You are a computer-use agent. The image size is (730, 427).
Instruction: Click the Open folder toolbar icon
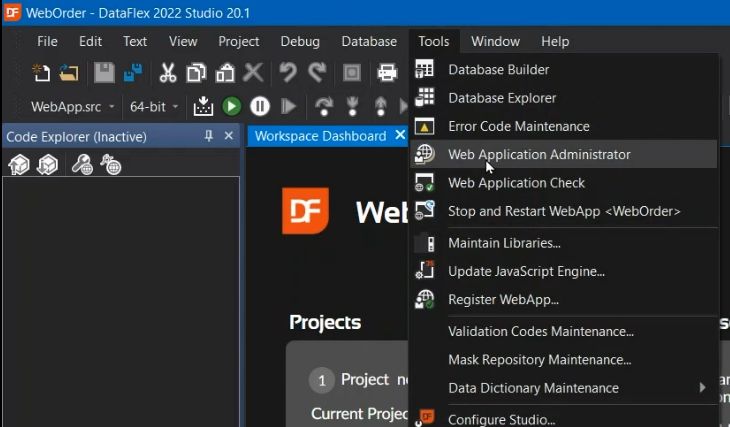[69, 73]
